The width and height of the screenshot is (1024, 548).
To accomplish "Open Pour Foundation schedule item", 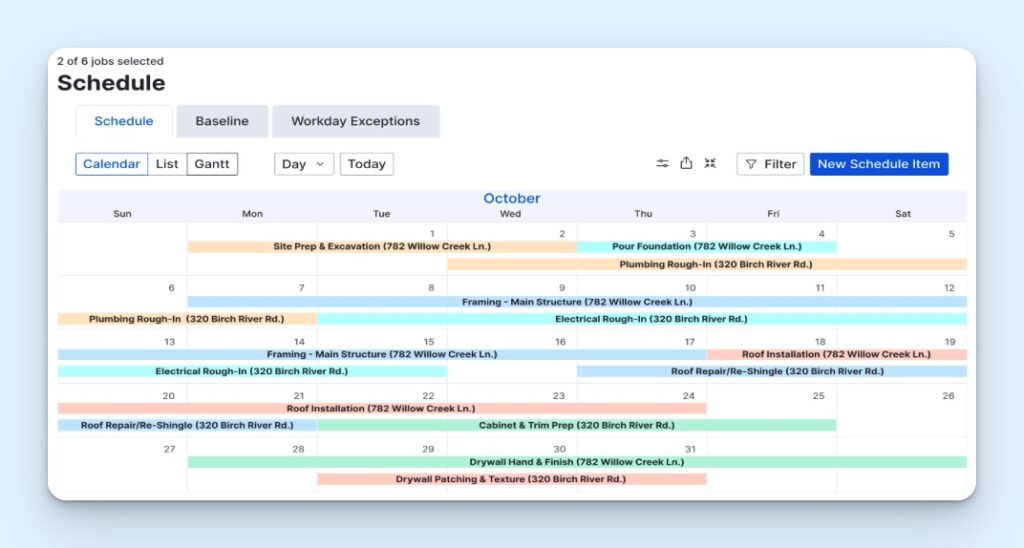I will [x=707, y=247].
